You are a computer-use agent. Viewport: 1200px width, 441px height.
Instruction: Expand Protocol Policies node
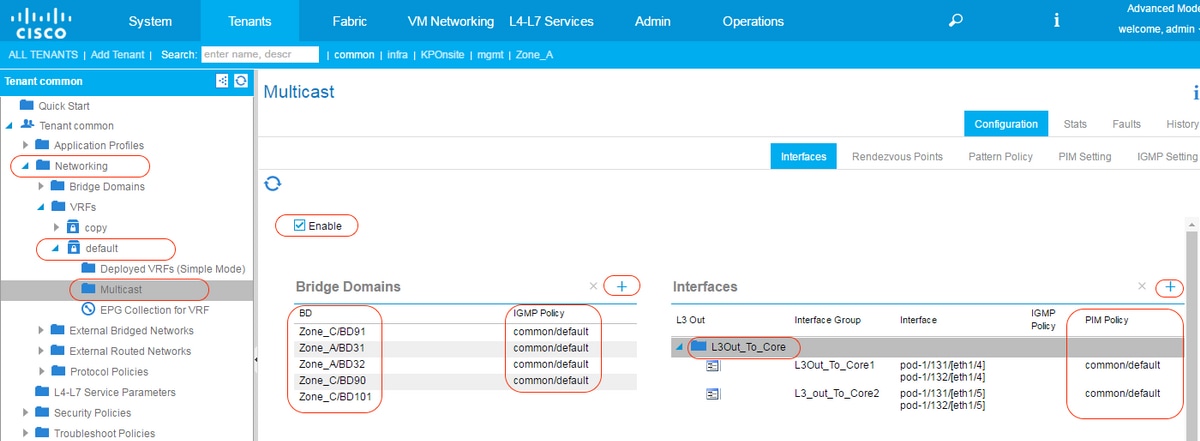41,371
